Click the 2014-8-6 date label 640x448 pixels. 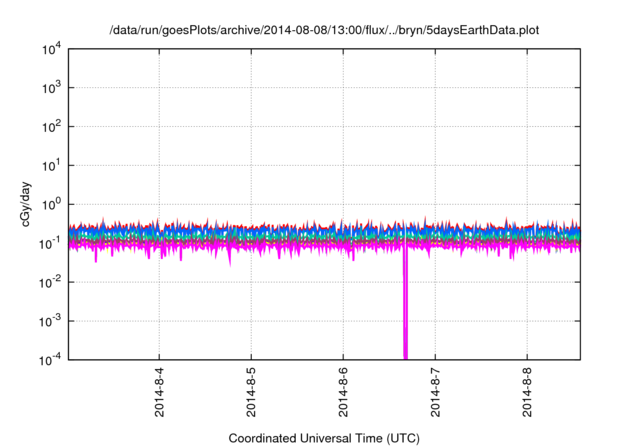pos(343,392)
